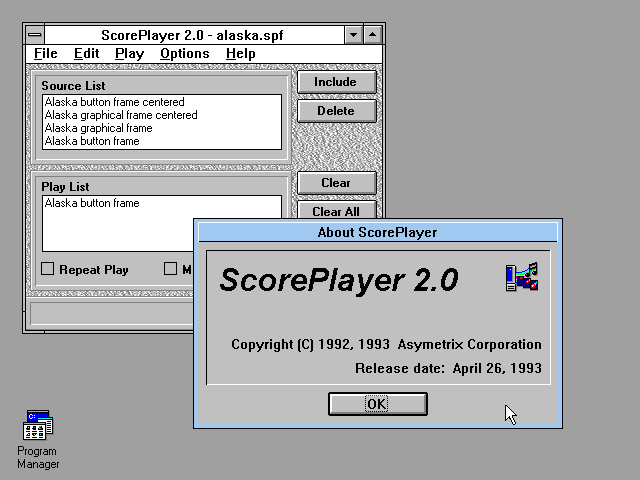
Task: Confirm the About dialog with OK
Action: (378, 404)
